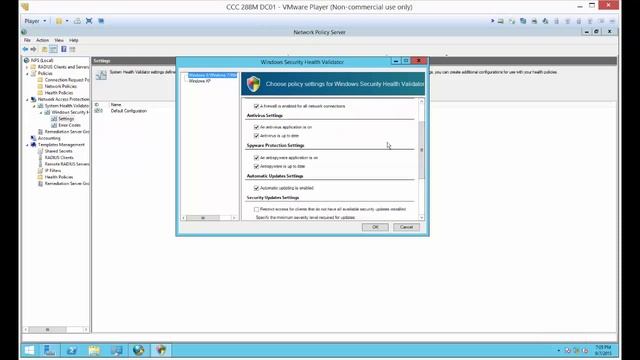The width and height of the screenshot is (640, 360).
Task: Uncheck An antispyware application is on
Action: pyautogui.click(x=256, y=158)
